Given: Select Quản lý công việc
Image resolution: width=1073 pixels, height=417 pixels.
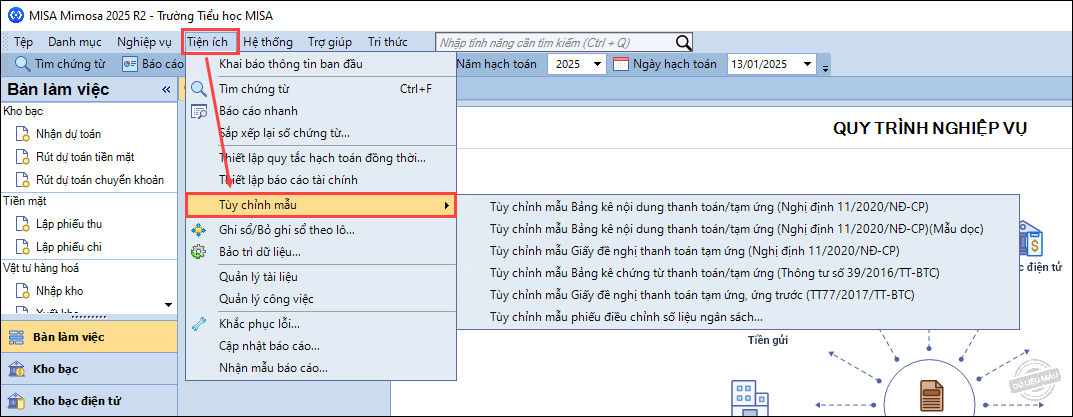Looking at the screenshot, I should point(320,299).
